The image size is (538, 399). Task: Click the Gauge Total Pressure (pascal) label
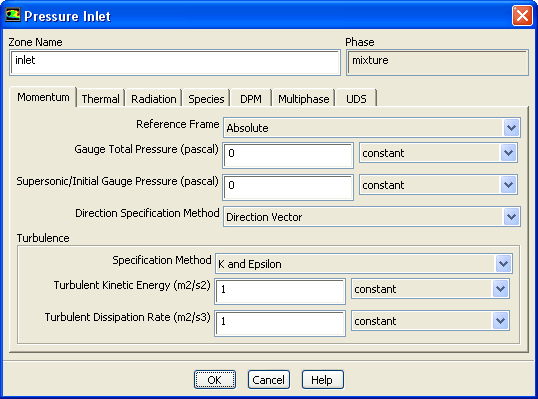click(x=147, y=150)
